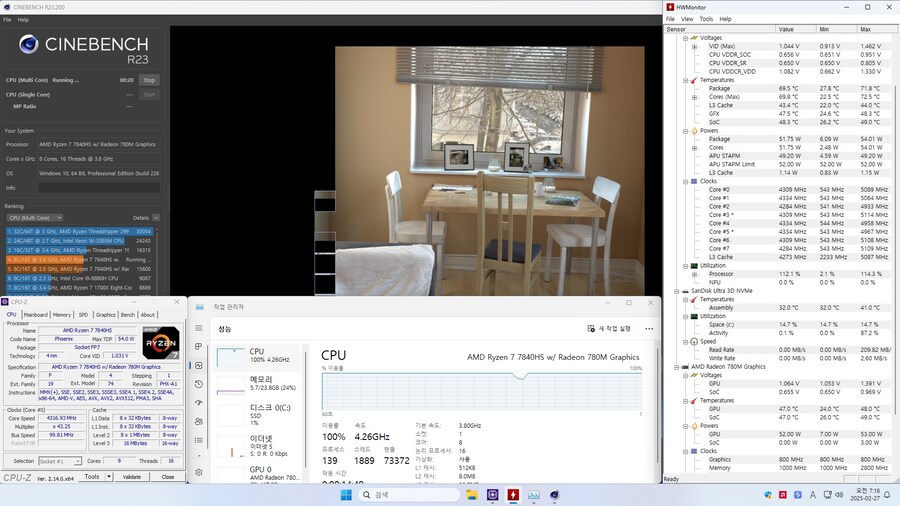Open volume control in system tray
900x506 pixels.
(839, 495)
